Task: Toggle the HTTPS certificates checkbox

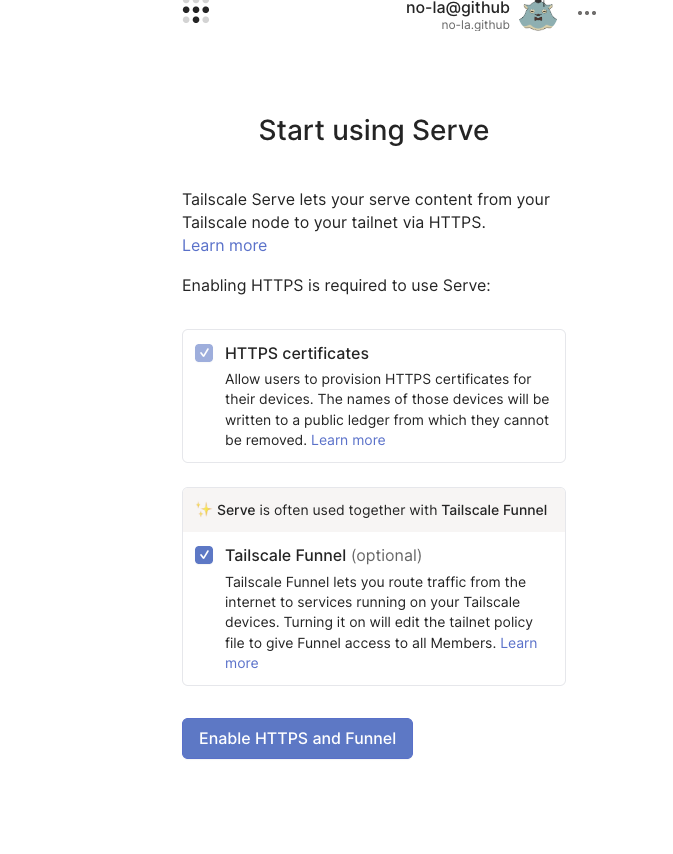Action: point(204,353)
